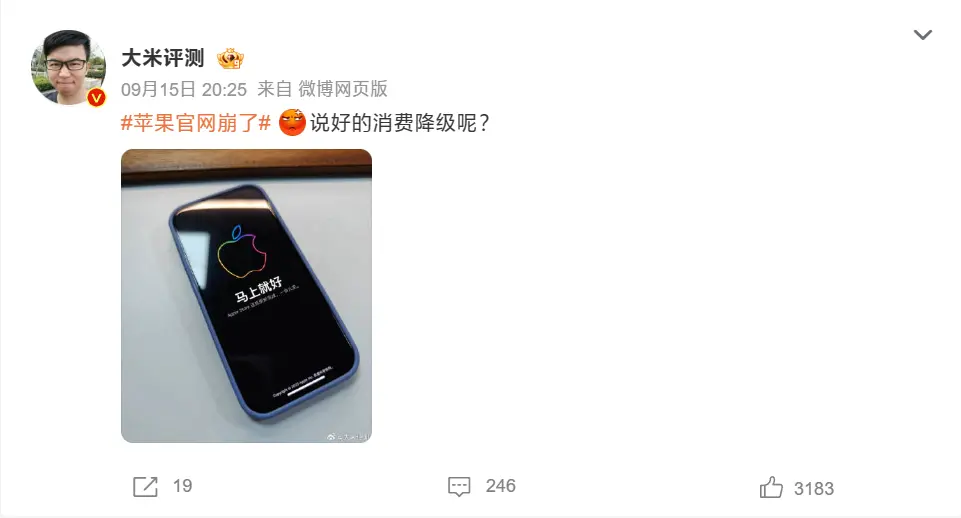961x518 pixels.
Task: Open 大米评测 profile avatar
Action: (68, 67)
